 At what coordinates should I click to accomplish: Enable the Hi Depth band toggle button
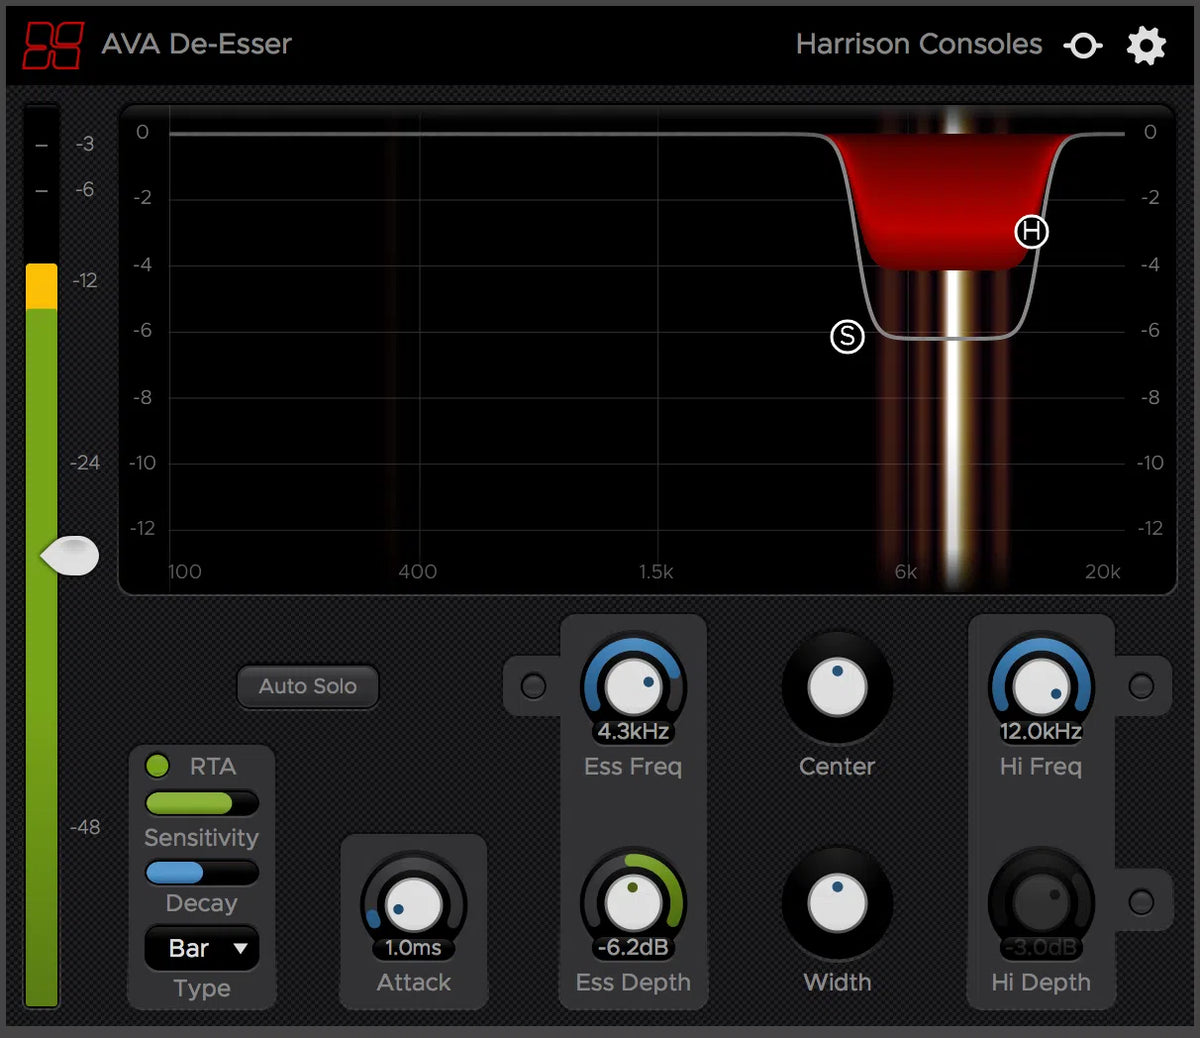pyautogui.click(x=1141, y=902)
